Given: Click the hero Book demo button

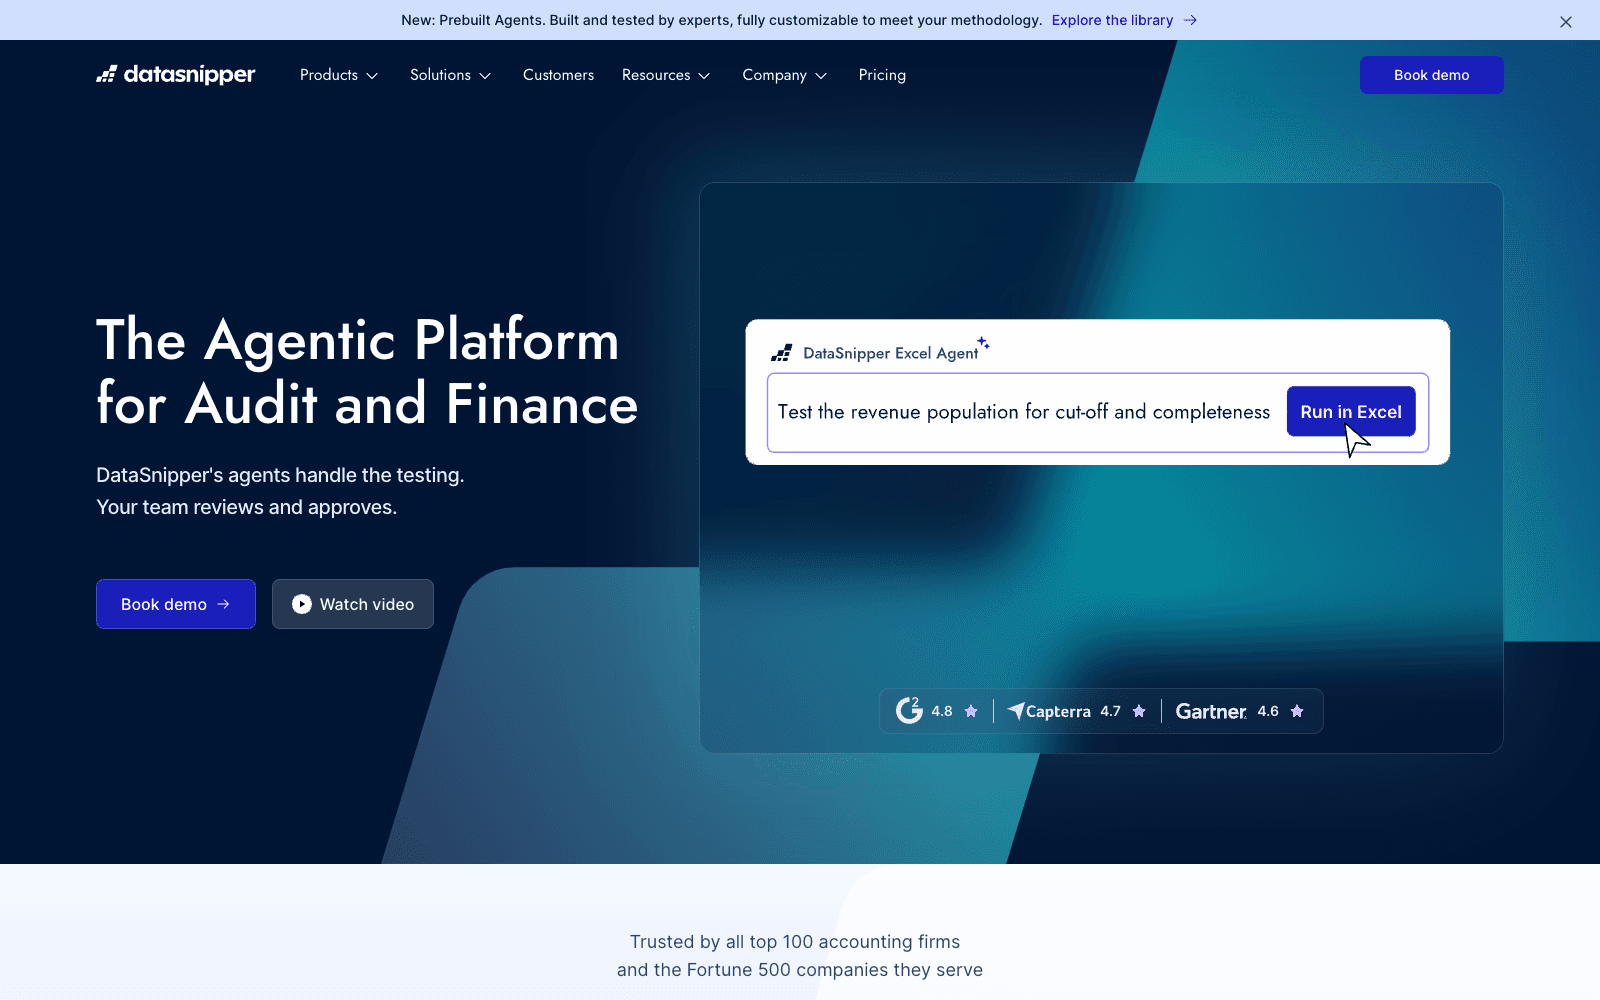Looking at the screenshot, I should pyautogui.click(x=176, y=604).
